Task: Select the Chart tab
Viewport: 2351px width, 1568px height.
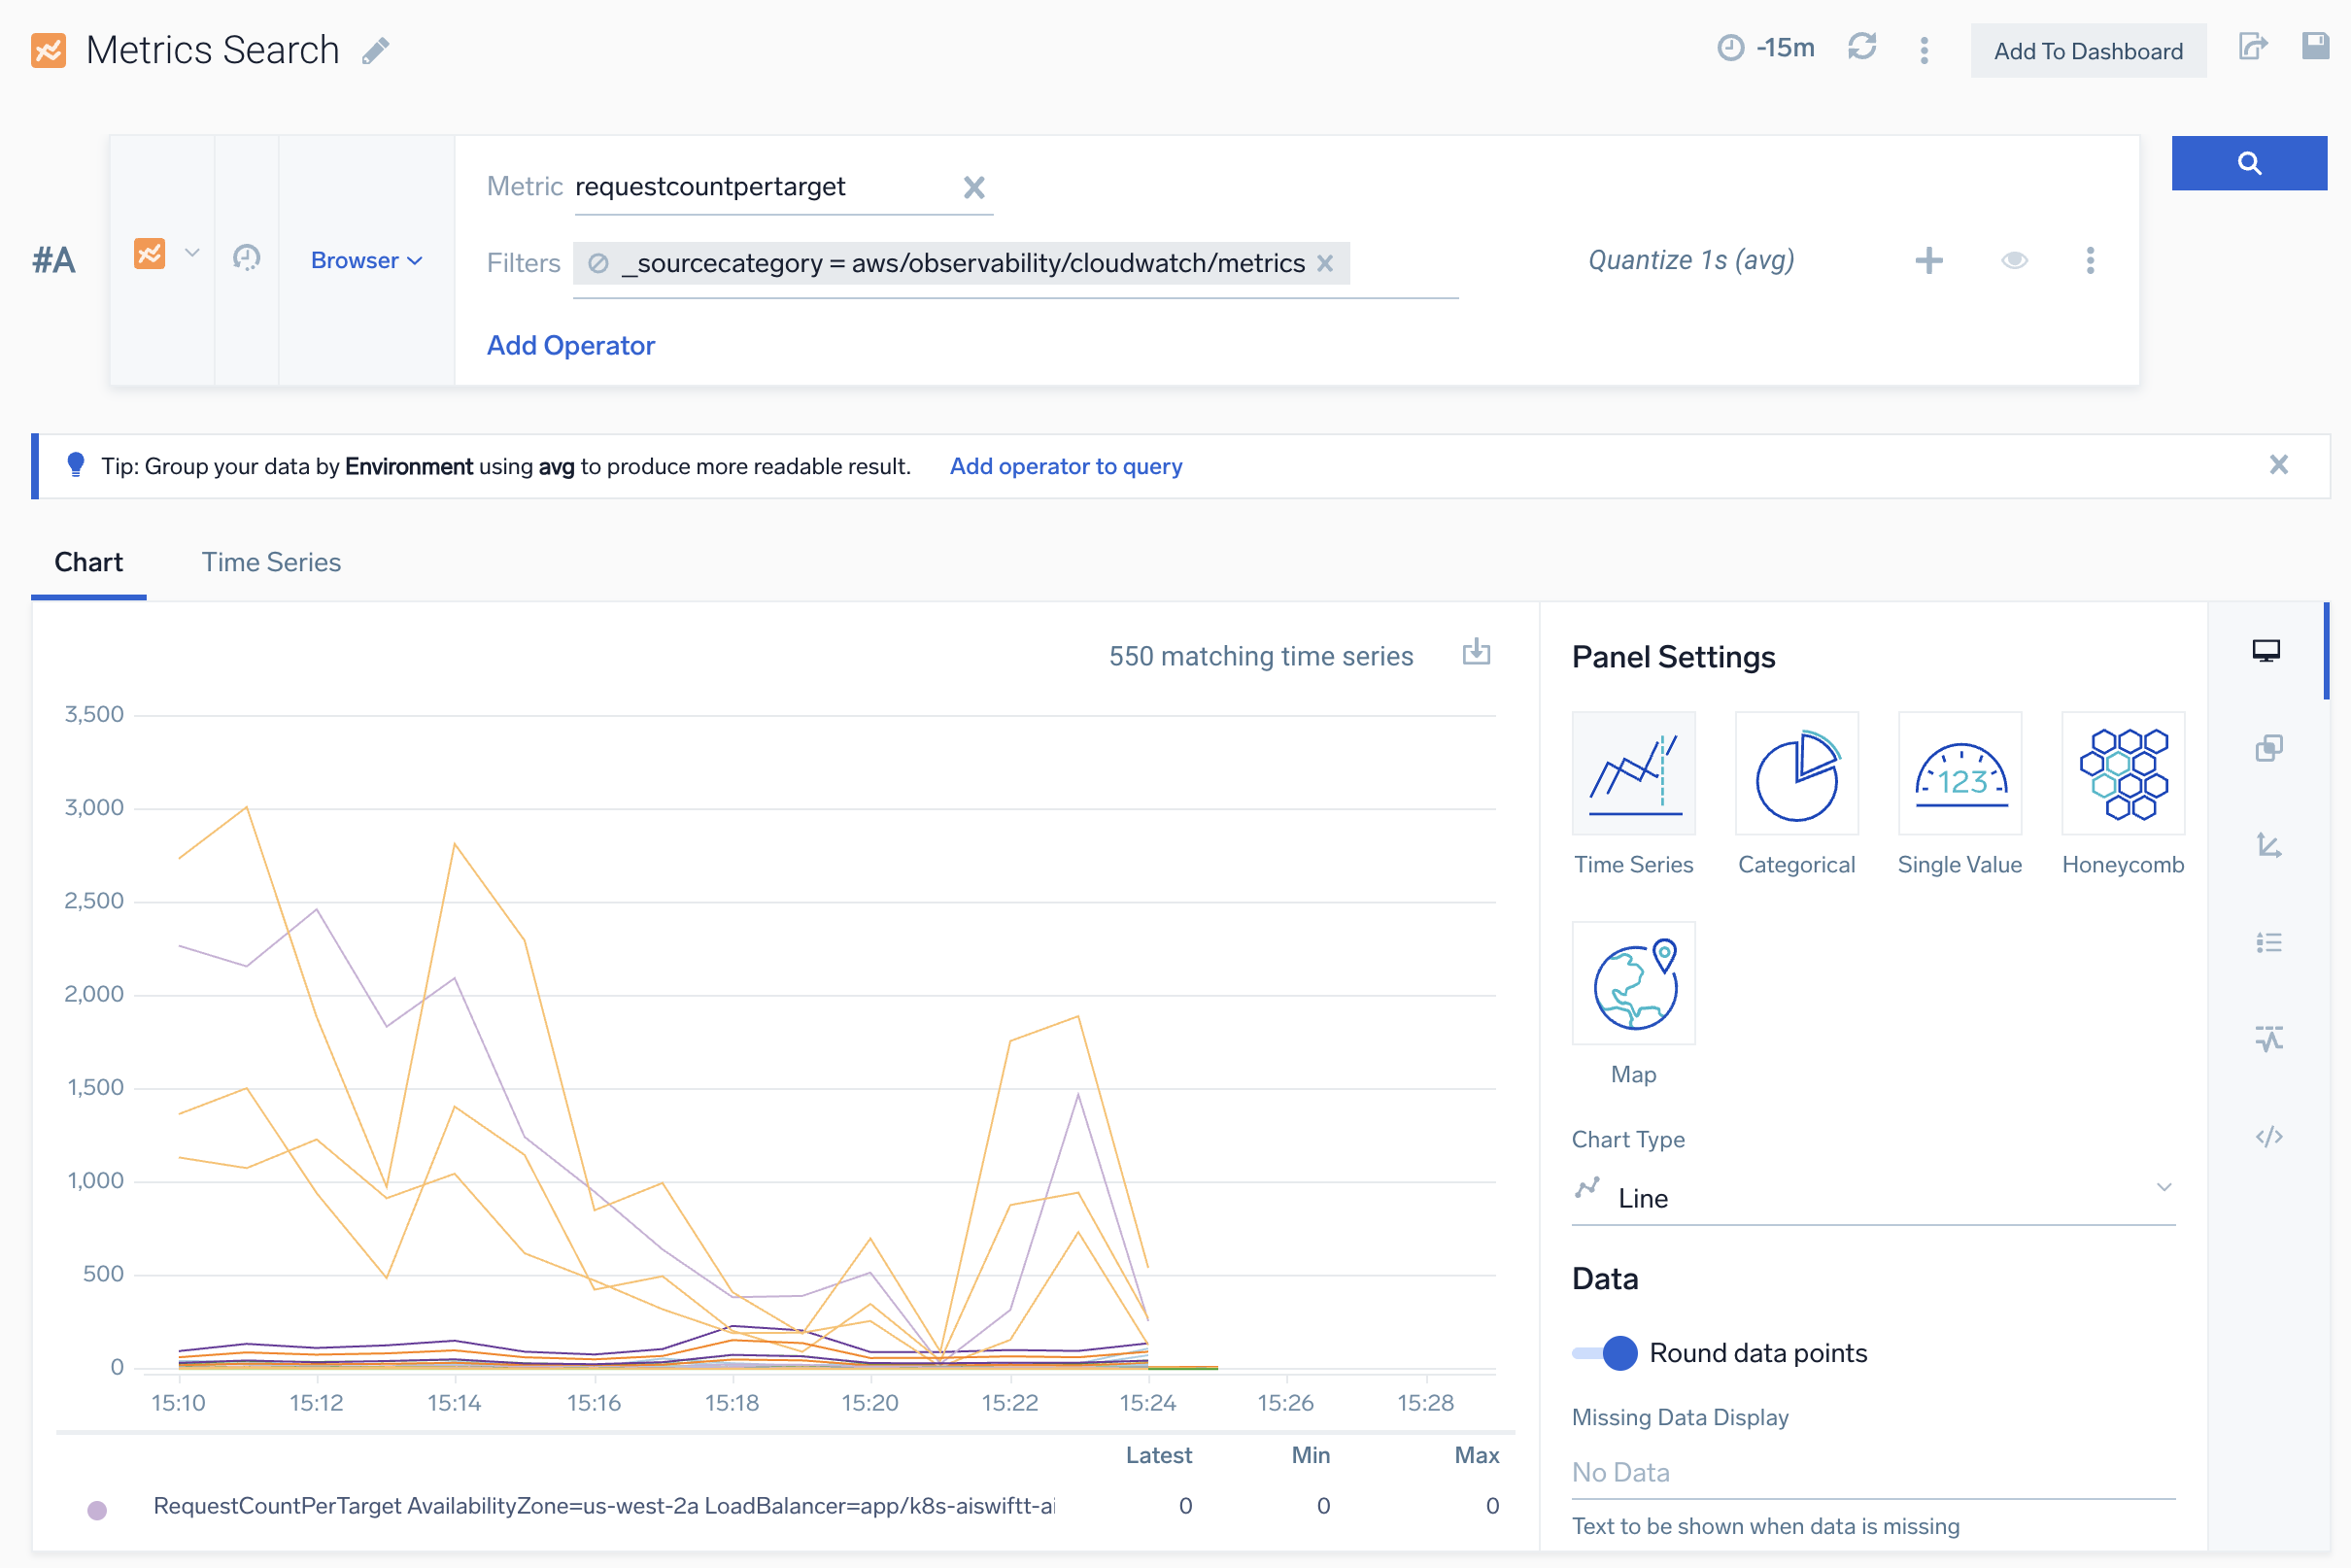Action: pyautogui.click(x=88, y=562)
